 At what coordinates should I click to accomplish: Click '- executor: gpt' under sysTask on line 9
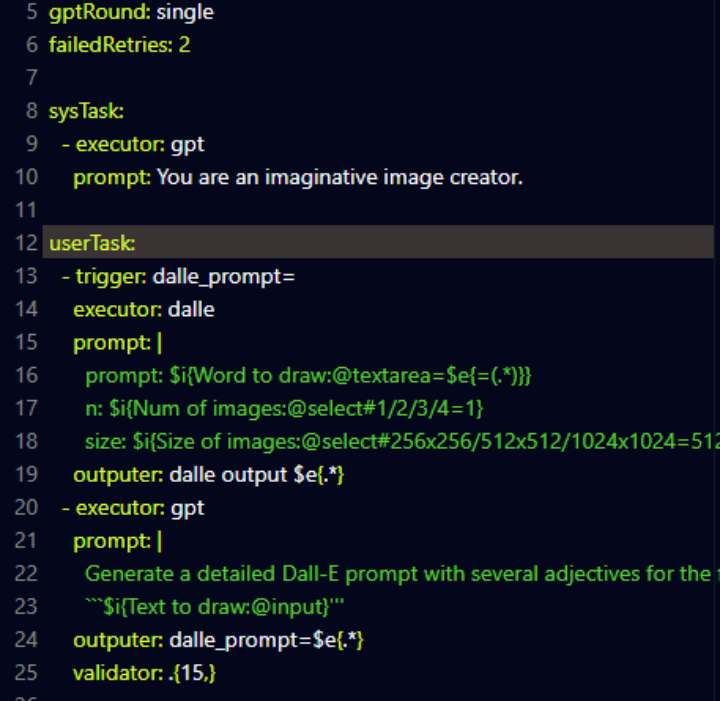coord(133,145)
